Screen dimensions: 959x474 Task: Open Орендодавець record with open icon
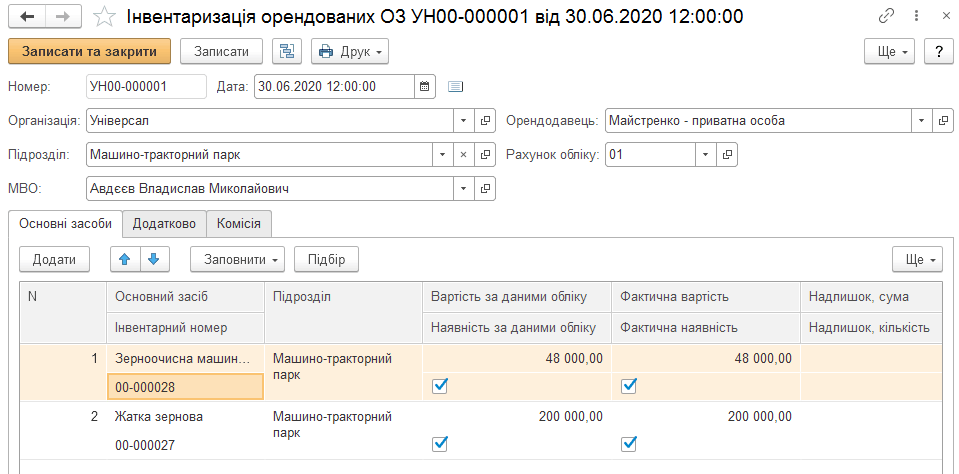[x=942, y=120]
